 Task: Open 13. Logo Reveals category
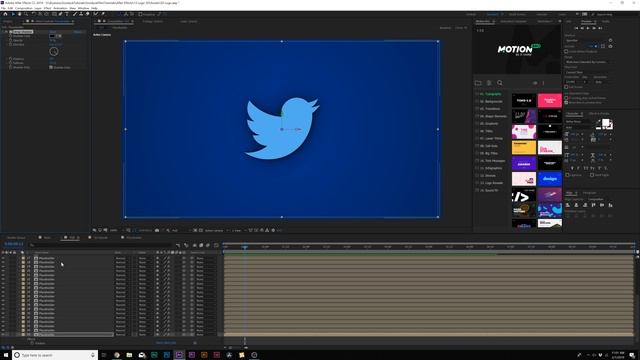click(x=491, y=183)
